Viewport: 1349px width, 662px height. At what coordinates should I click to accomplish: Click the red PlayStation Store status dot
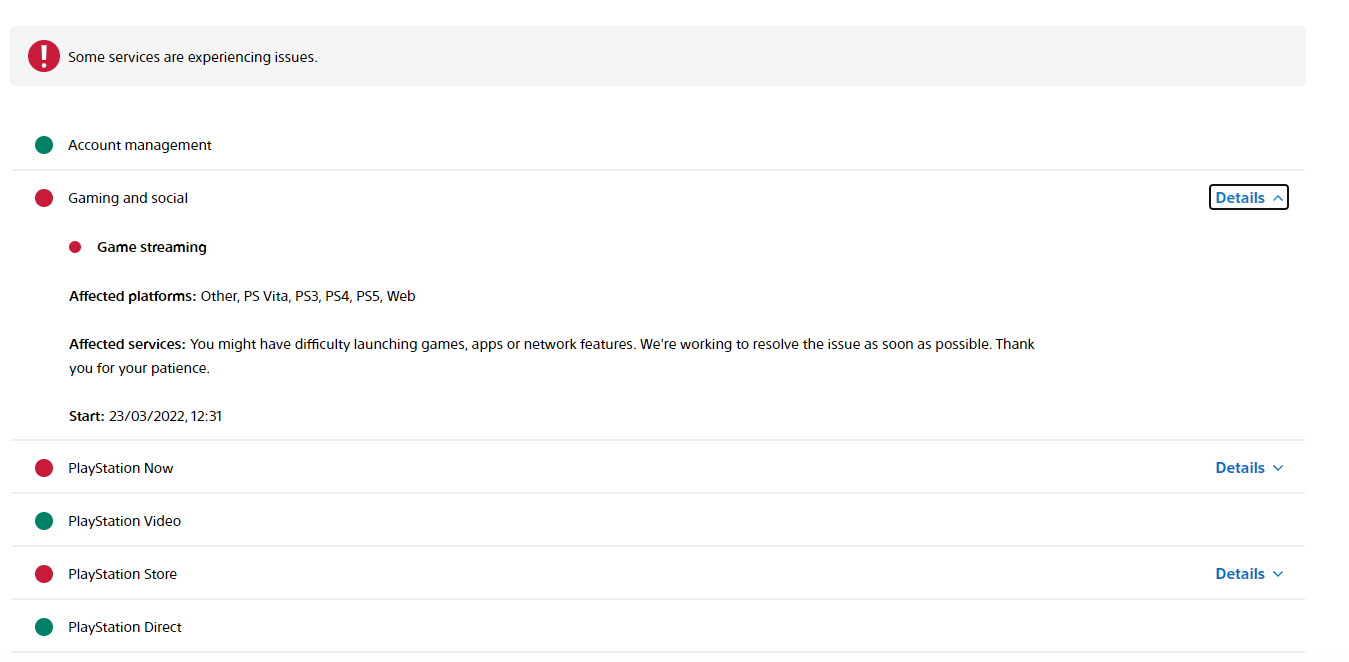(44, 574)
